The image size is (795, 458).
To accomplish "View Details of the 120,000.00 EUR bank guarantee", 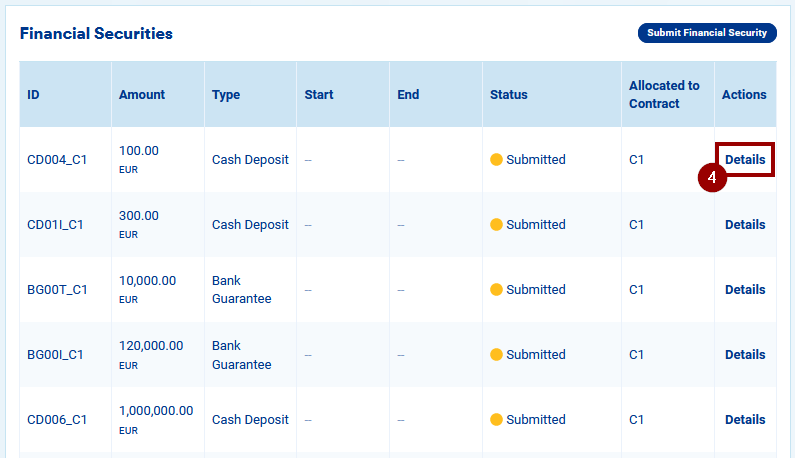I will pyautogui.click(x=745, y=355).
